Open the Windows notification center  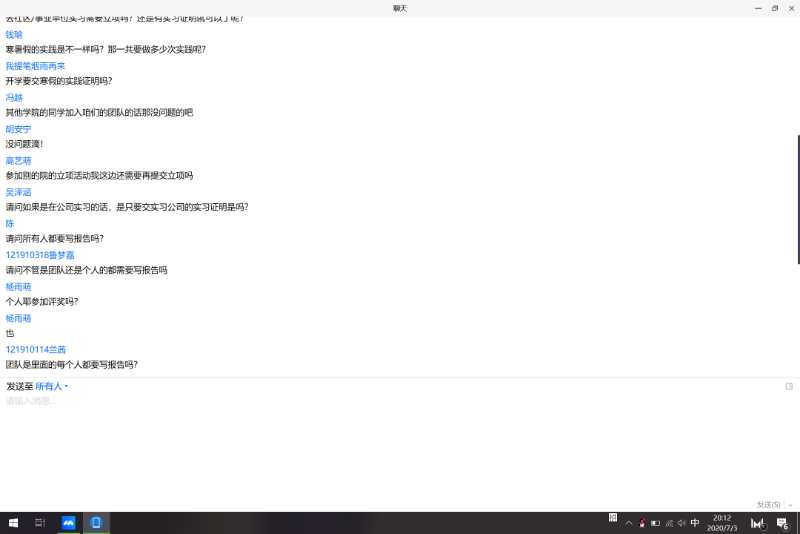click(x=782, y=523)
